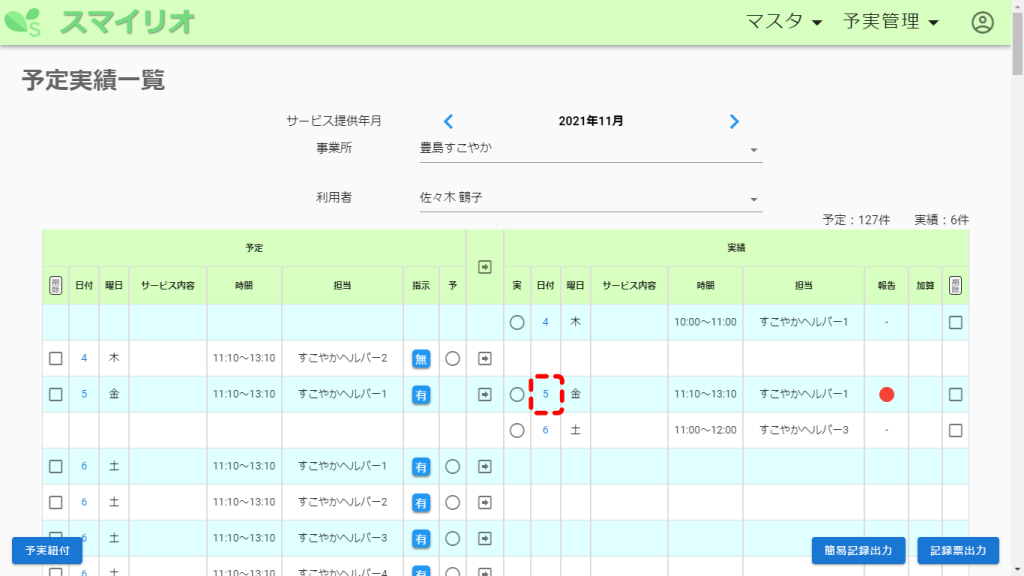Open the 予実管理 menu
Screen dimensions: 1024x576
(x=891, y=22)
